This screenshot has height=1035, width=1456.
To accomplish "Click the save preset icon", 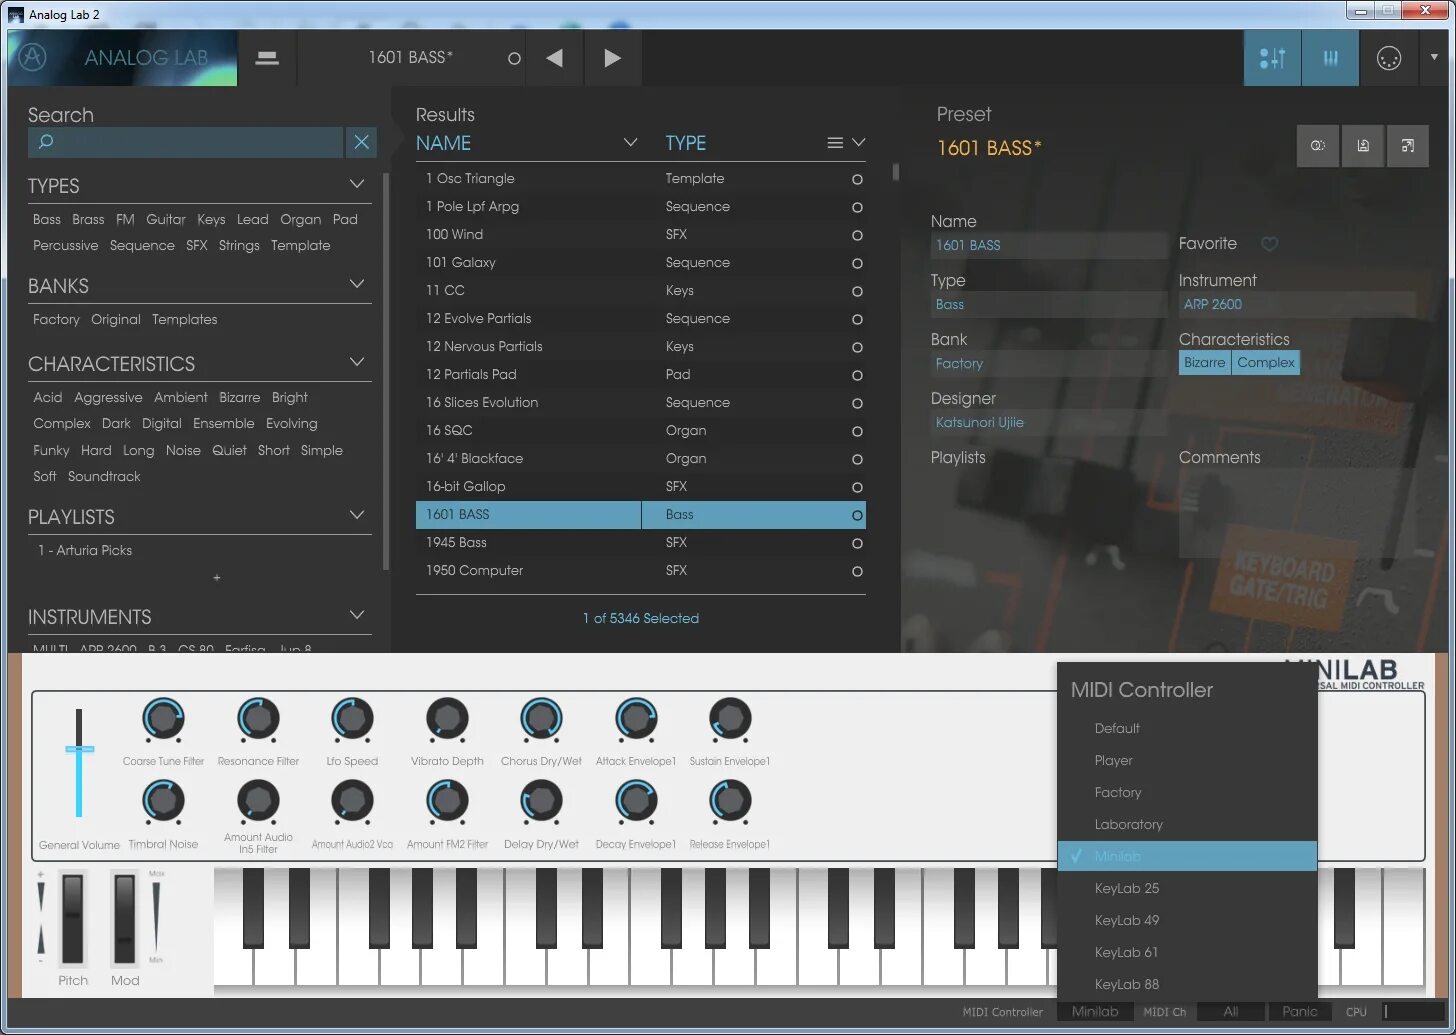I will coord(1362,146).
